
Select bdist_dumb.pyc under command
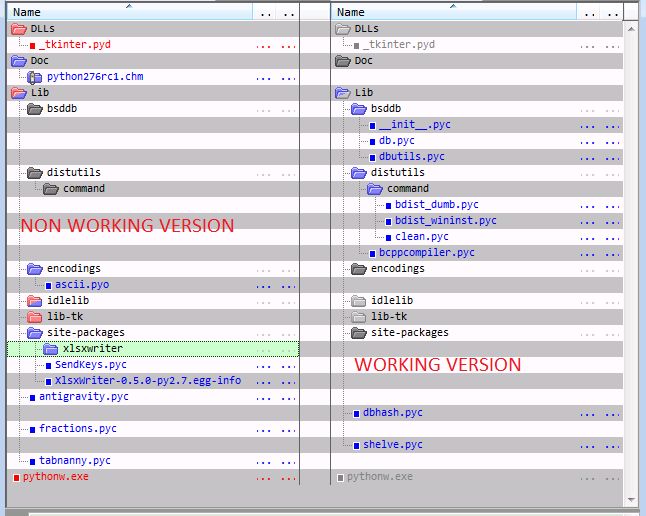[437, 205]
